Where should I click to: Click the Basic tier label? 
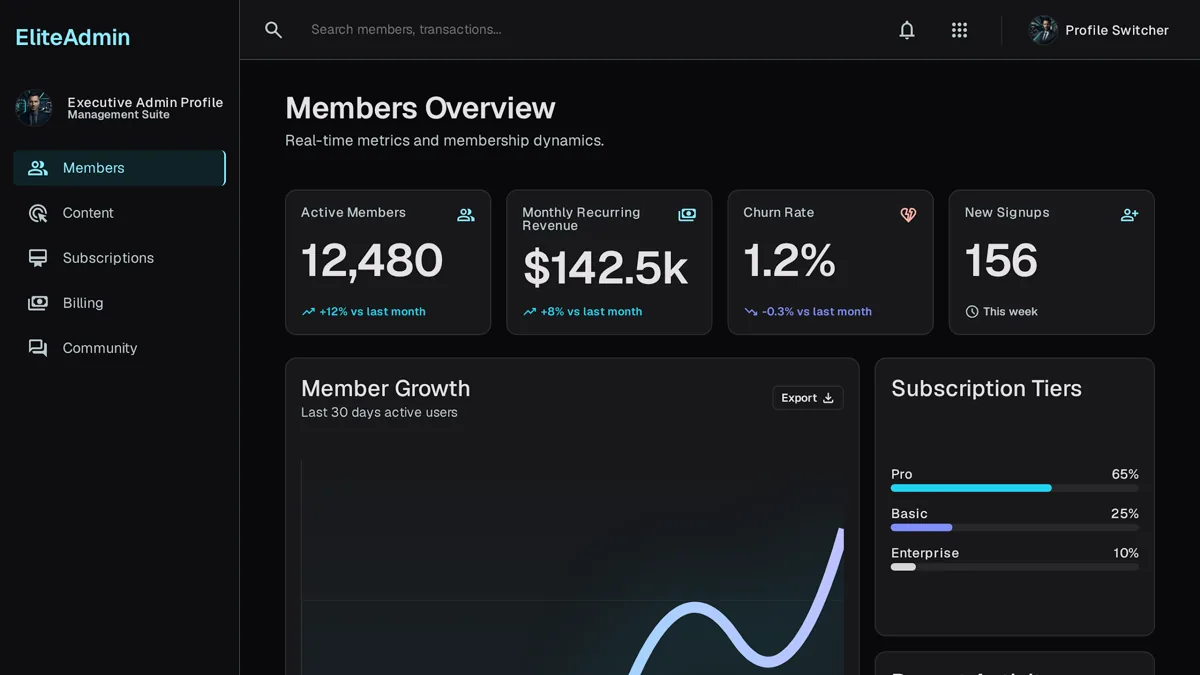click(909, 514)
